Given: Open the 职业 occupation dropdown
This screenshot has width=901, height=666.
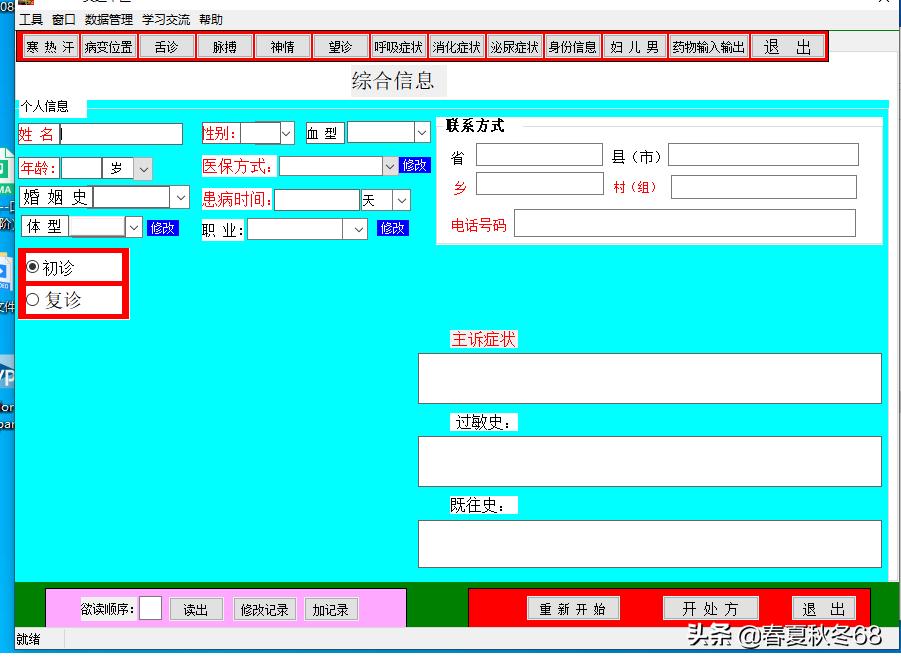Looking at the screenshot, I should (x=357, y=229).
